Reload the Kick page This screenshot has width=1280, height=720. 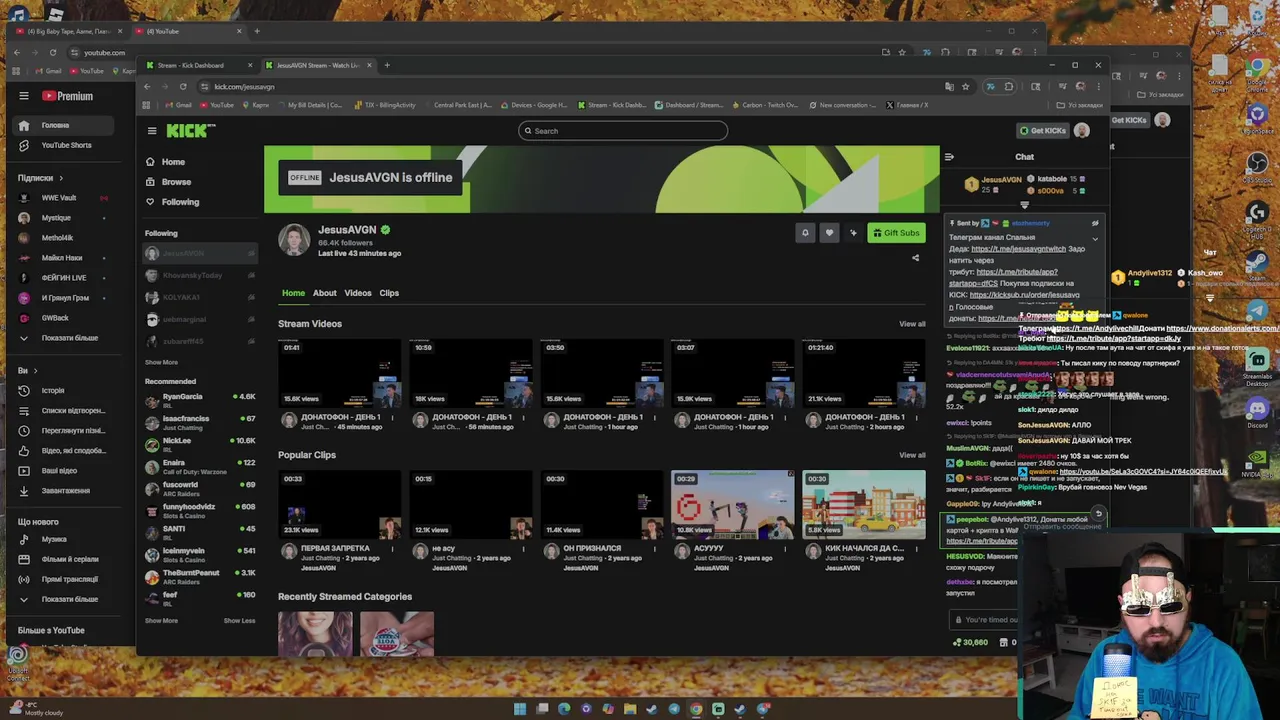(x=183, y=87)
